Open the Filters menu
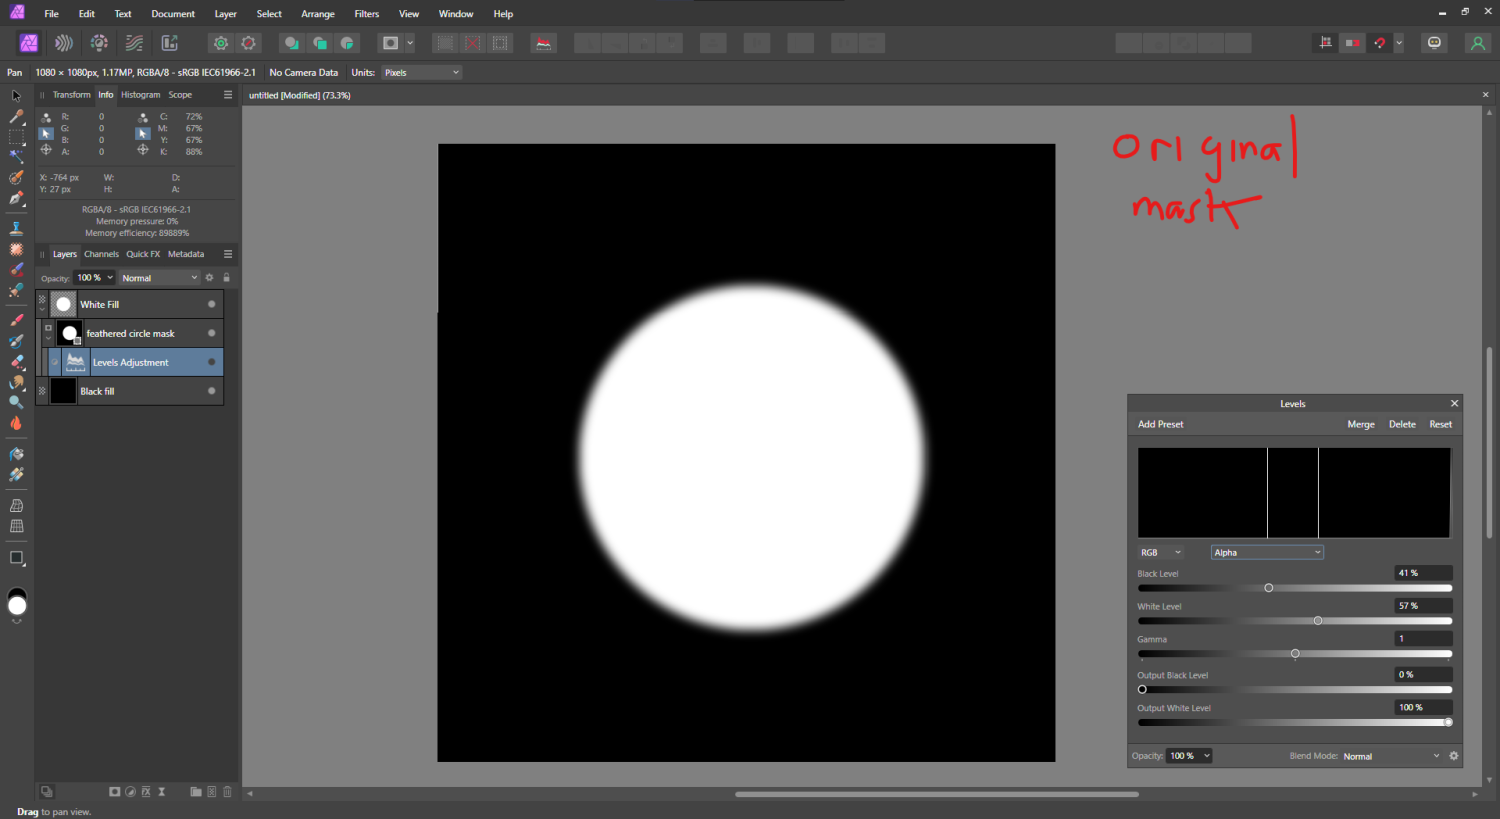The height and width of the screenshot is (819, 1500). coord(366,13)
